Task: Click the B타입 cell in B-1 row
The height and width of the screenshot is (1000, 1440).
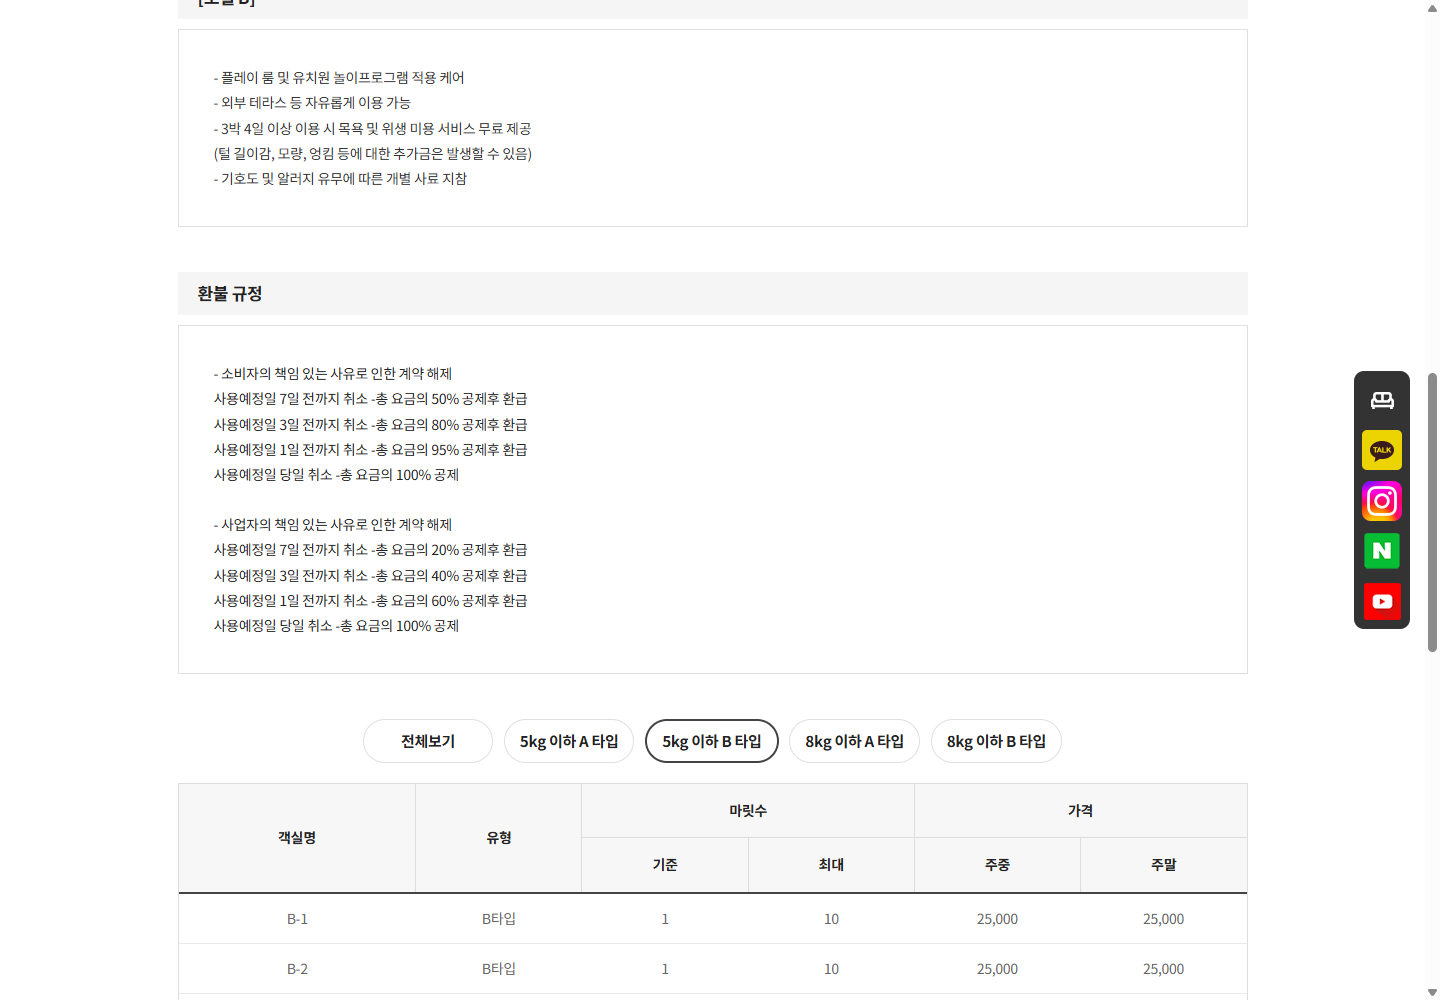Action: 499,919
